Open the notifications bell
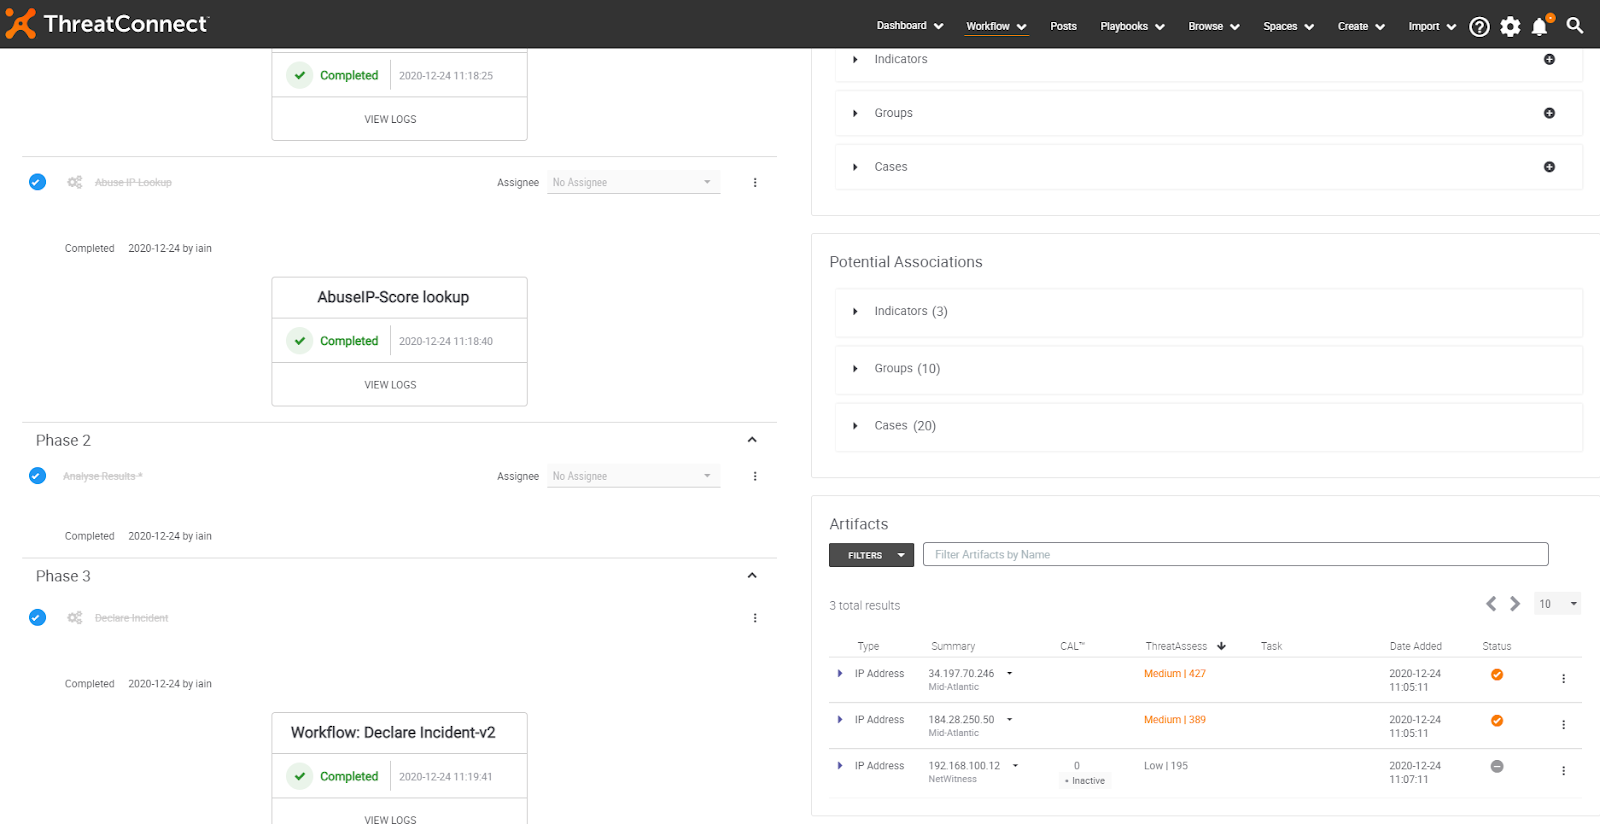 [x=1540, y=27]
